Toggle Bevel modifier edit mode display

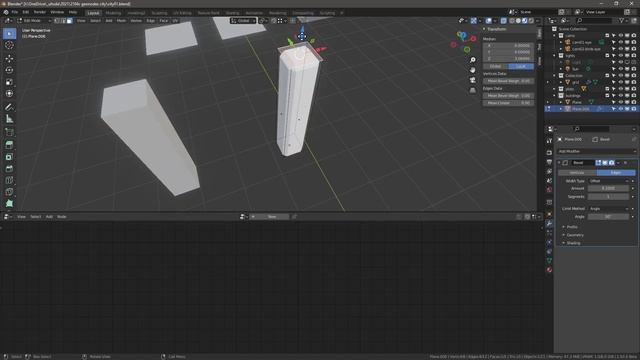point(598,163)
